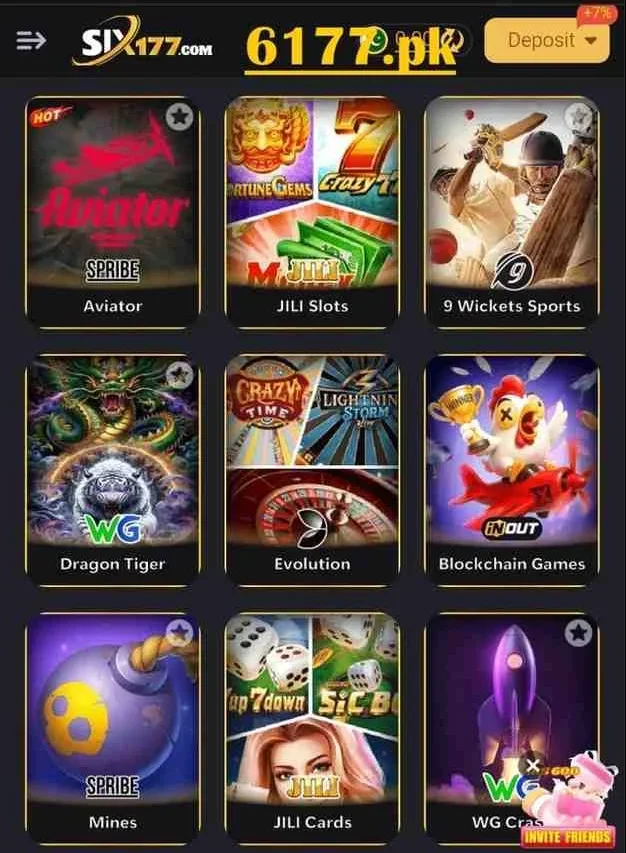Open JILI Cards category
This screenshot has width=626, height=853.
312,729
